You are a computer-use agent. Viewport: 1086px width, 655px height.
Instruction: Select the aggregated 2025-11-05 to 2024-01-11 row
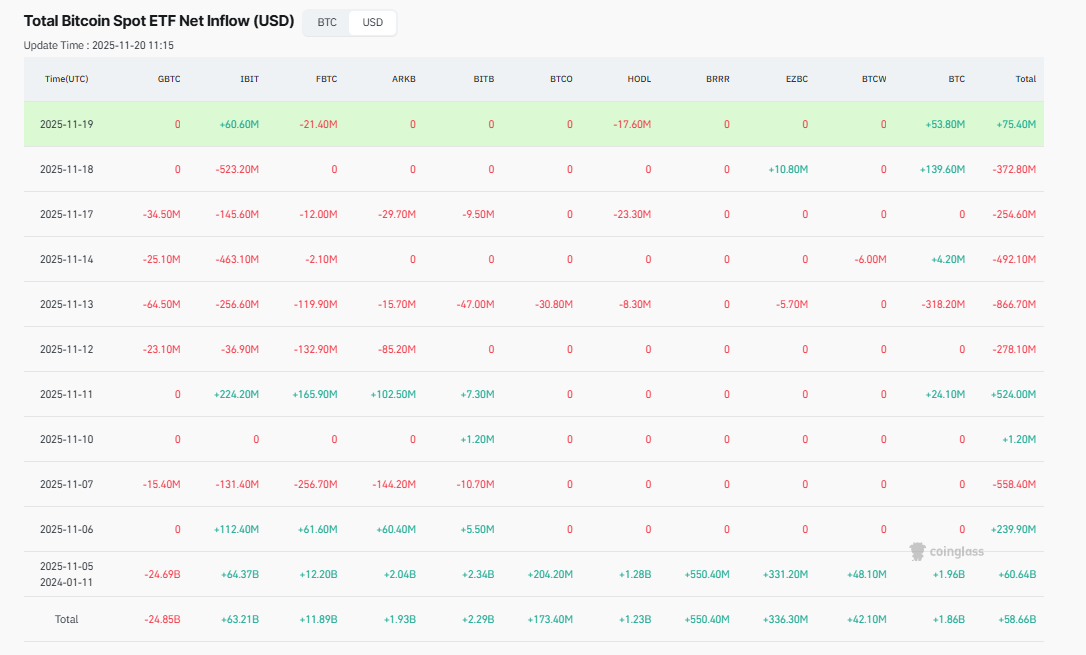pos(68,571)
